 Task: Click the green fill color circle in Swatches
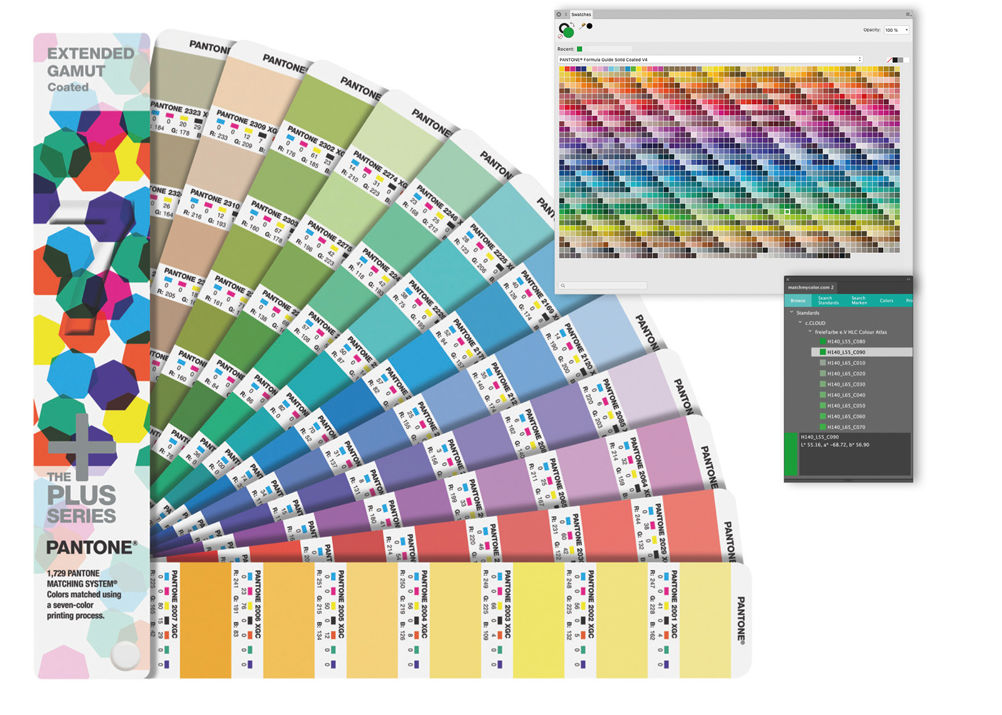click(568, 32)
